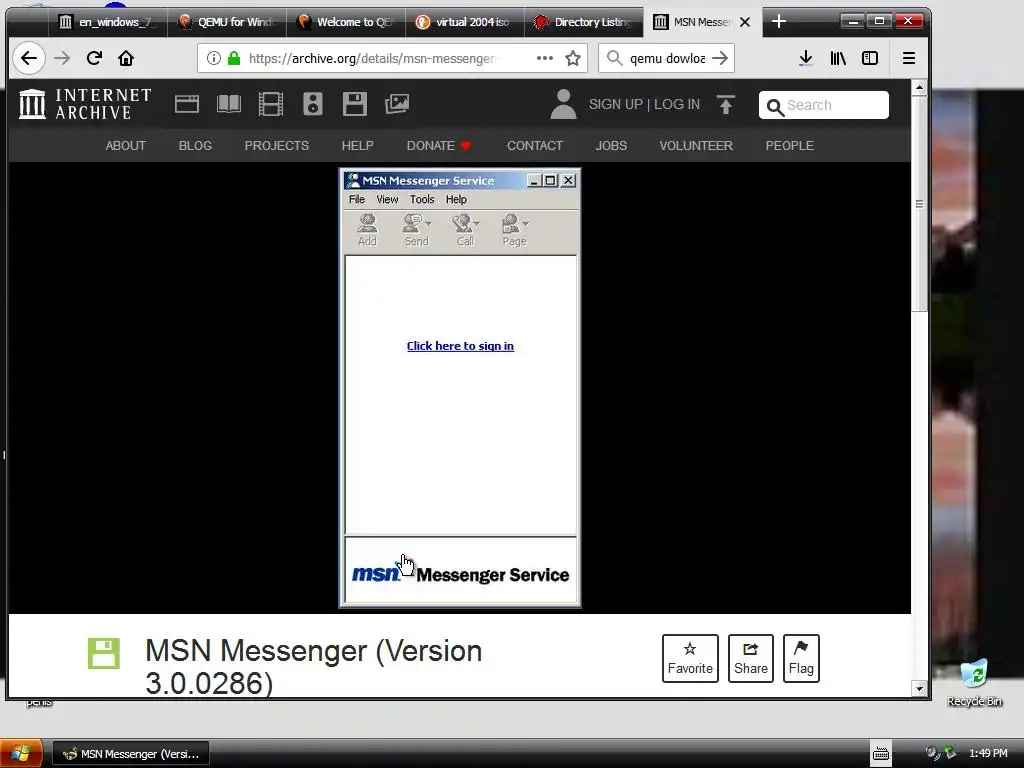Click the MSN Messenger Service banner
This screenshot has height=768, width=1024.
pos(460,573)
